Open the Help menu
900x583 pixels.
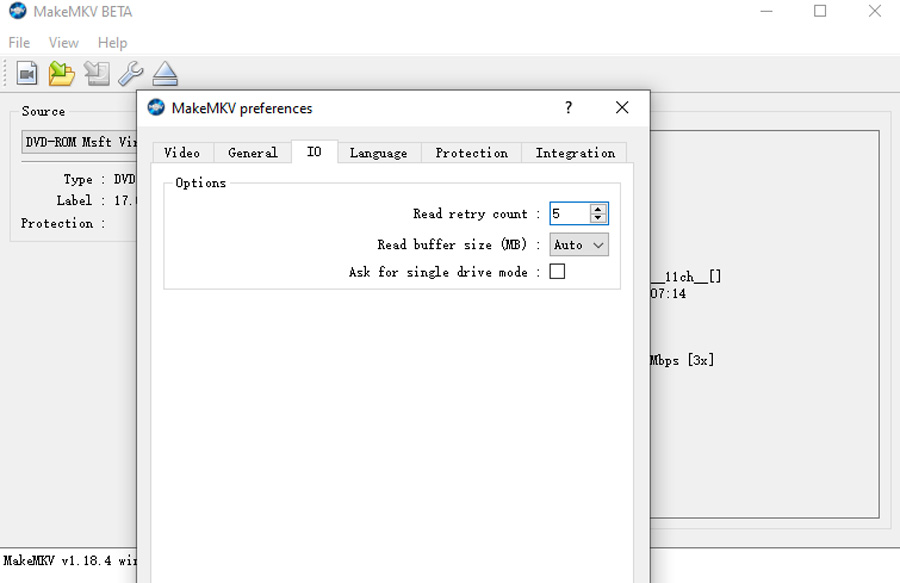pos(112,42)
